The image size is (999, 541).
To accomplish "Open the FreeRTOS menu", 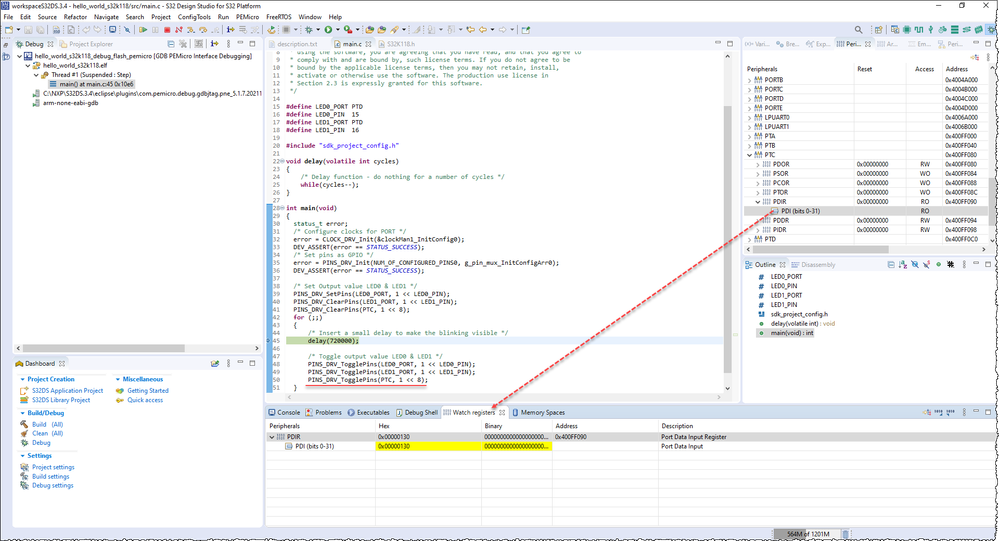I will pyautogui.click(x=278, y=17).
